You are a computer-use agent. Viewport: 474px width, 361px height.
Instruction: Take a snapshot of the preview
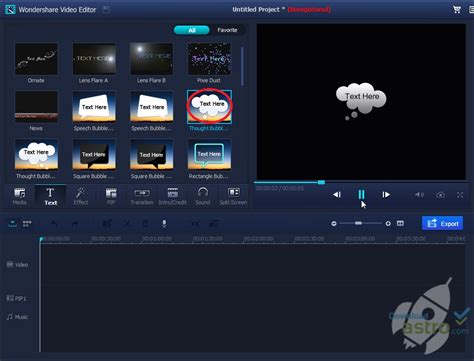[440, 195]
